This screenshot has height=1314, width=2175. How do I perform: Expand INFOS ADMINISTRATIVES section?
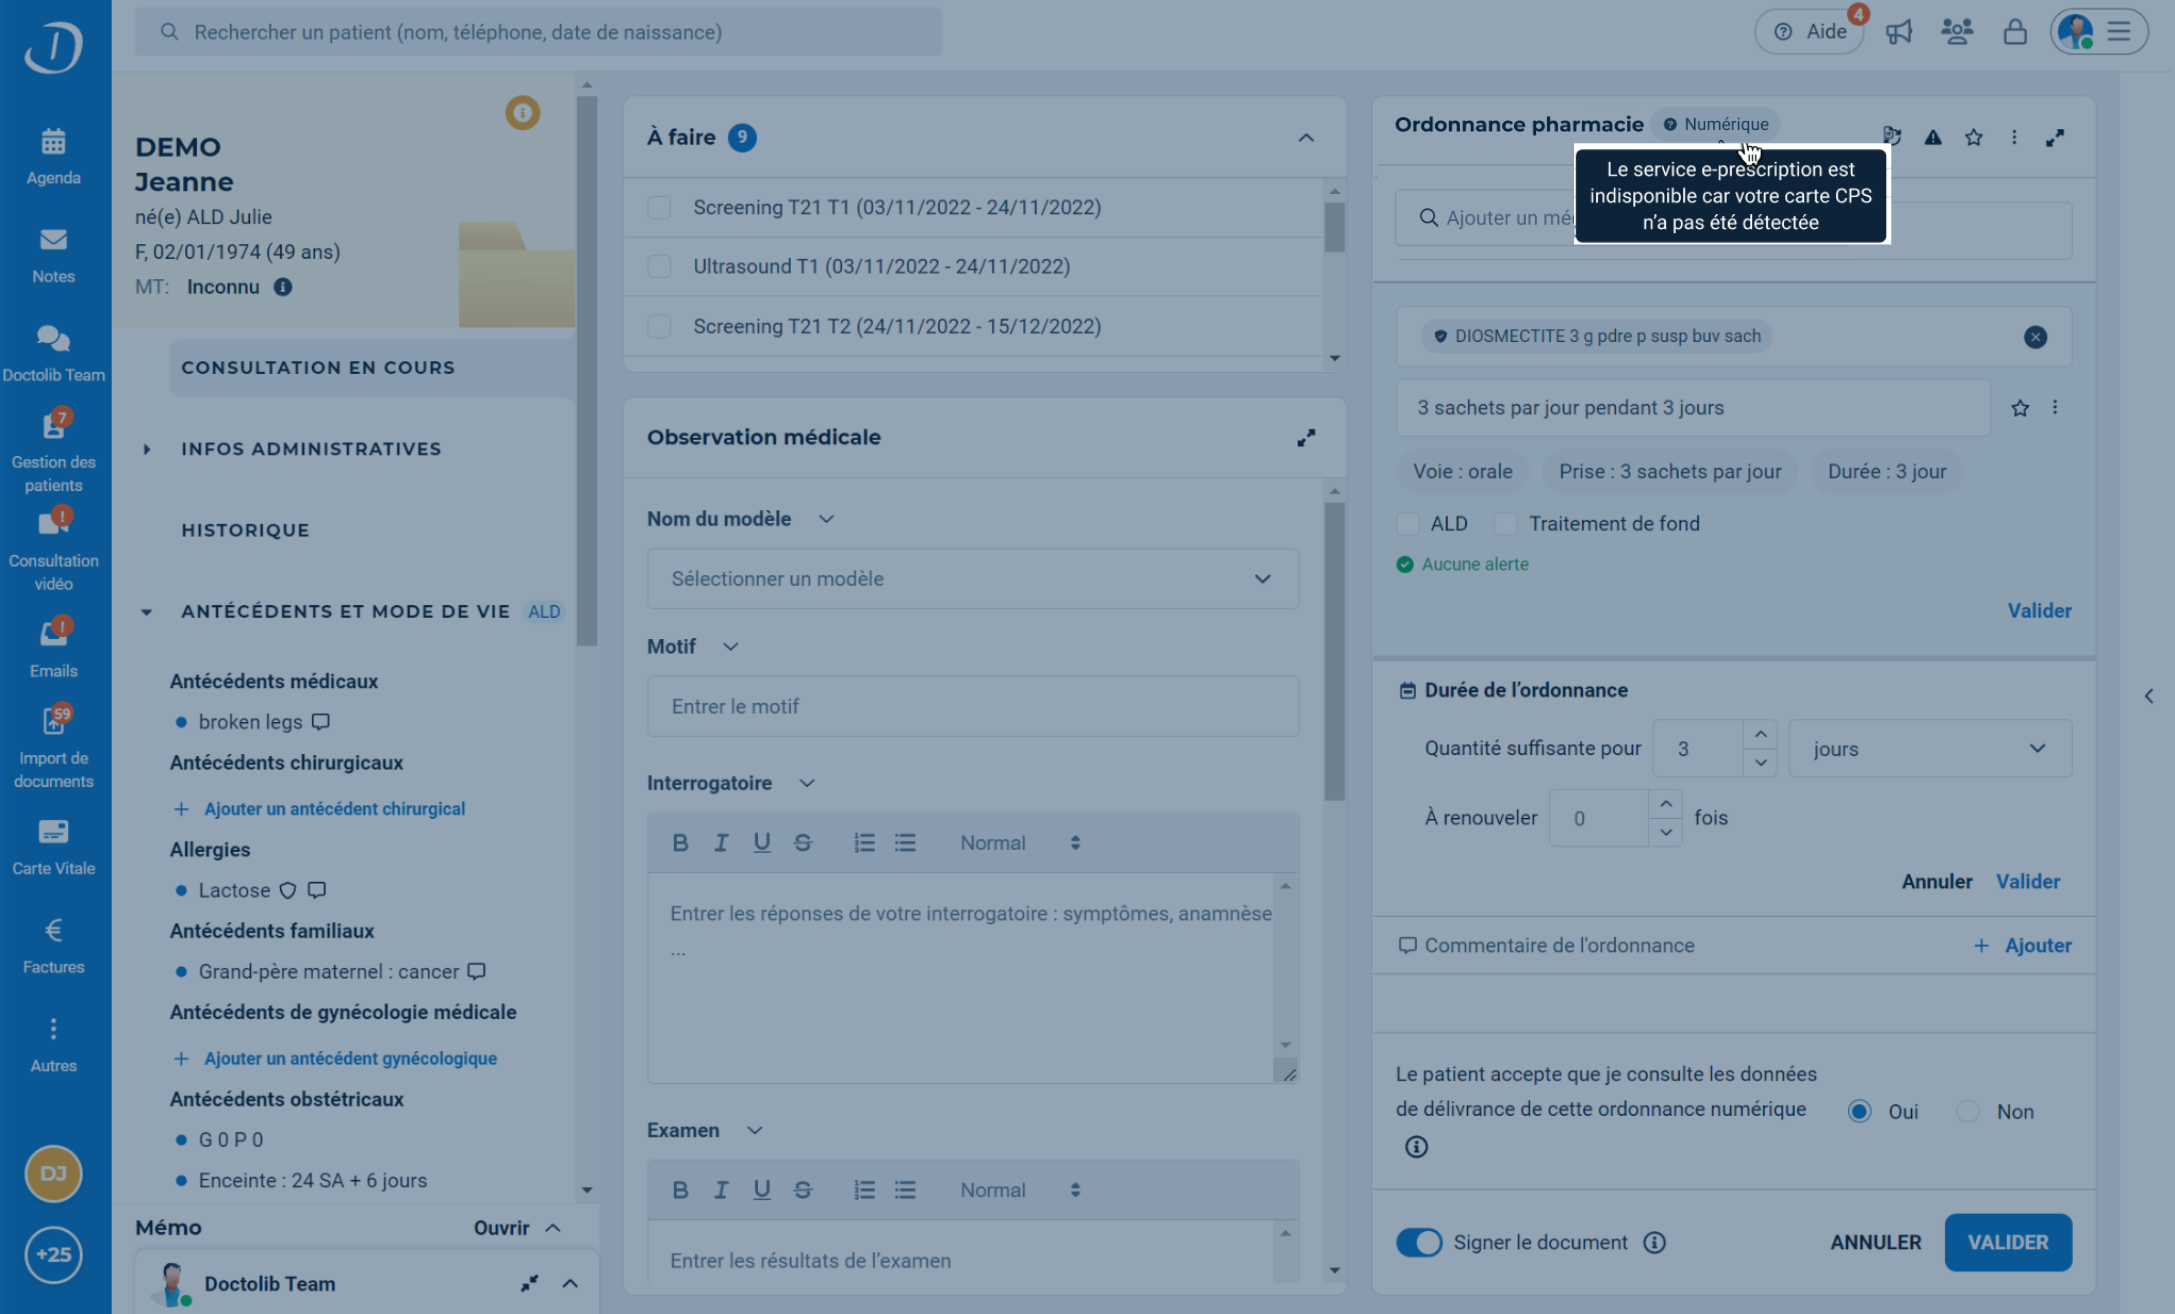[x=311, y=449]
